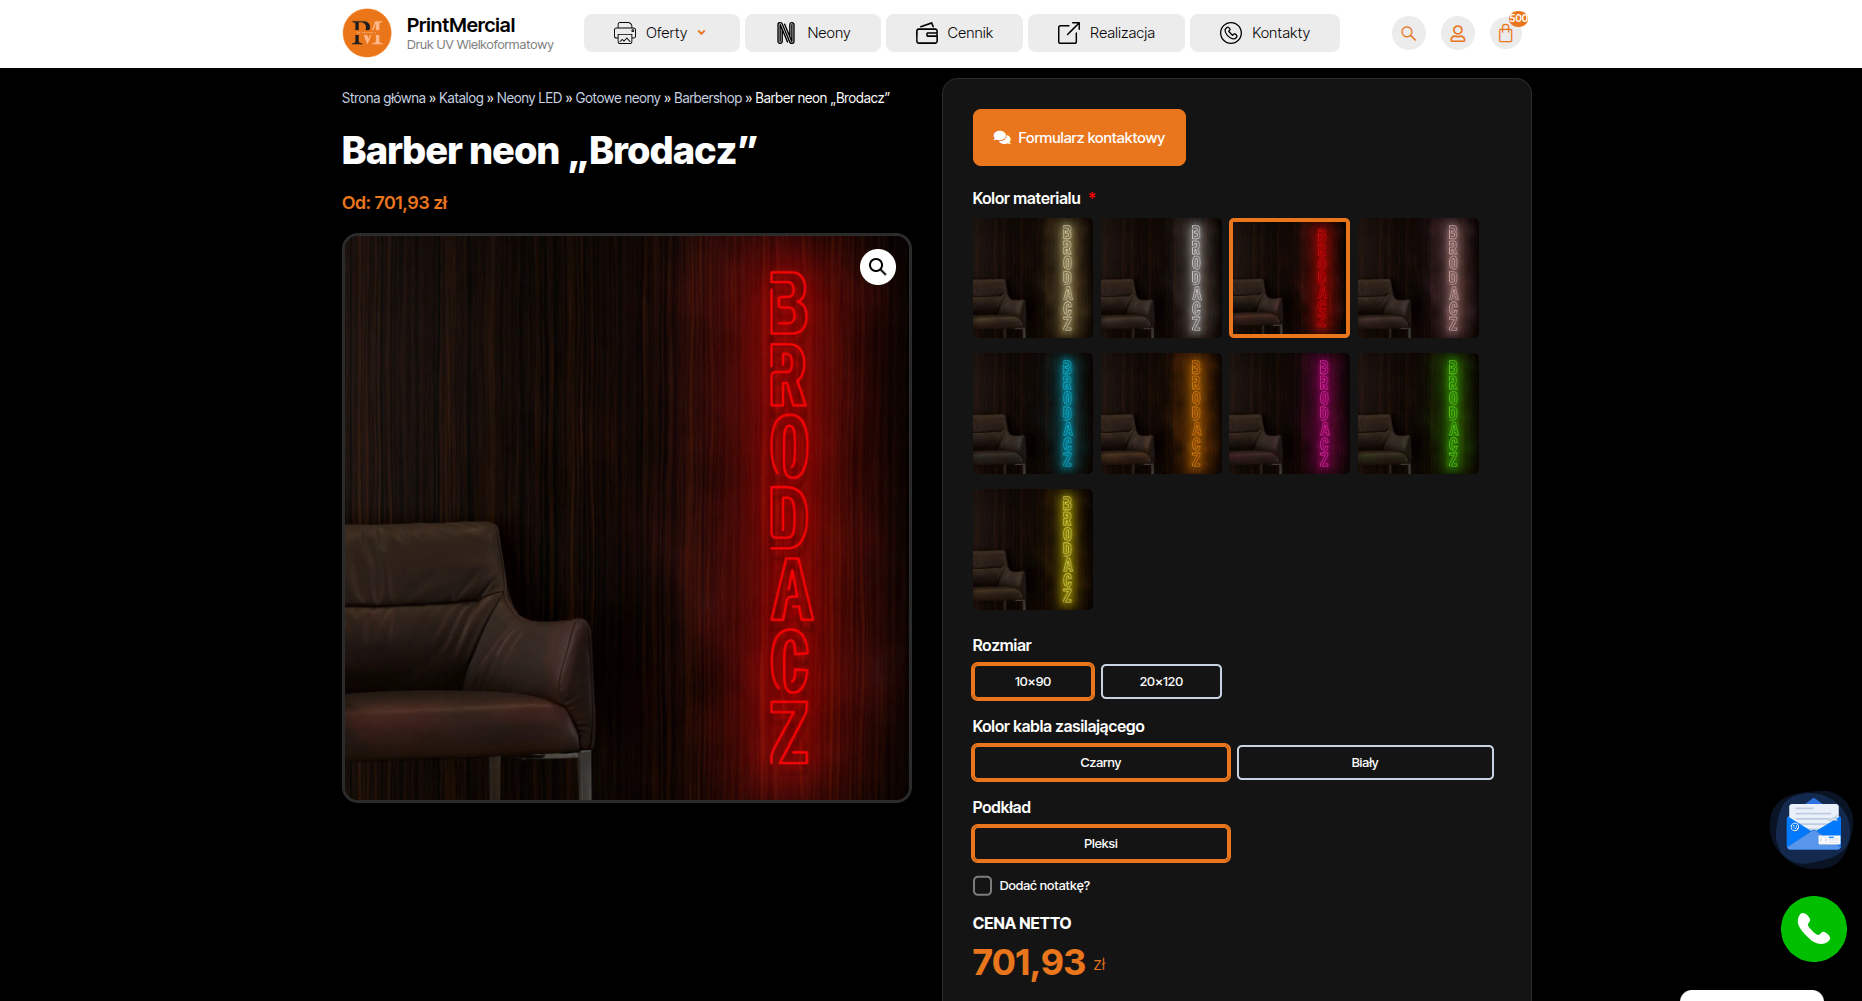Screen dimensions: 1862x1001
Task: Click the search magnifier icon in header
Action: click(x=1408, y=33)
